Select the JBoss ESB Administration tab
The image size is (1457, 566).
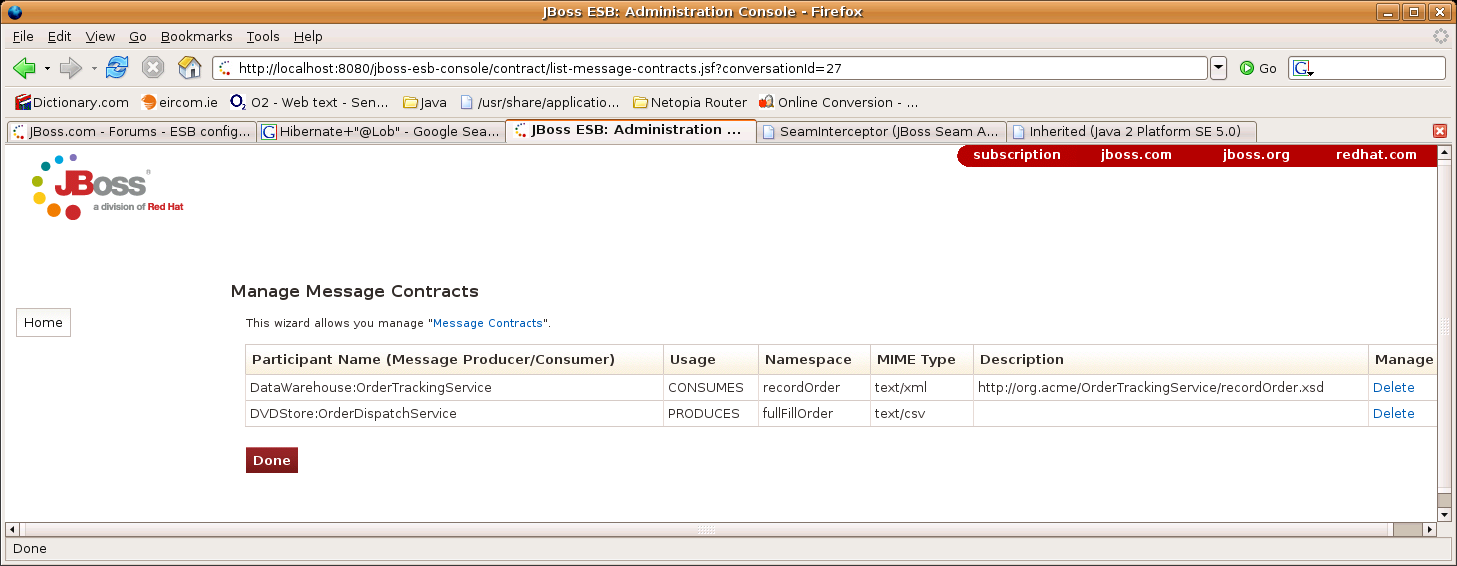point(631,131)
